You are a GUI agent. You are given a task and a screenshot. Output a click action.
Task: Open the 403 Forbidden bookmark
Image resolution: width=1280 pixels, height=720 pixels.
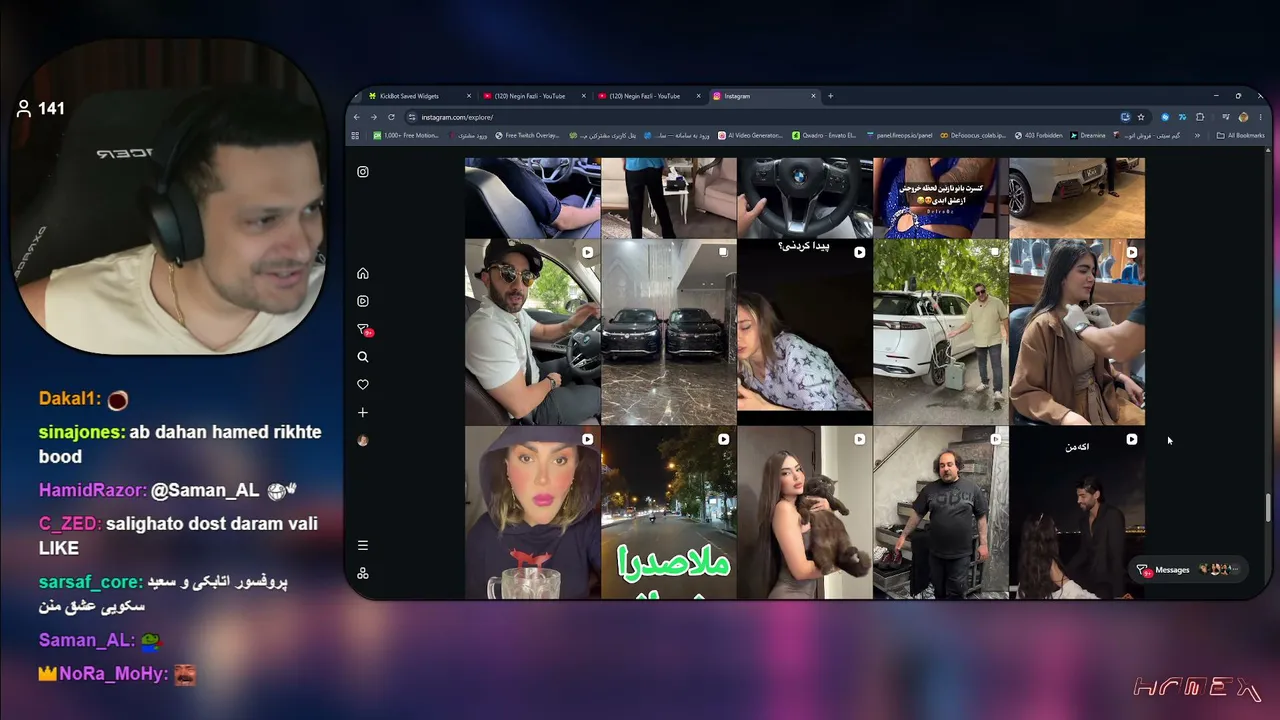(x=1038, y=135)
